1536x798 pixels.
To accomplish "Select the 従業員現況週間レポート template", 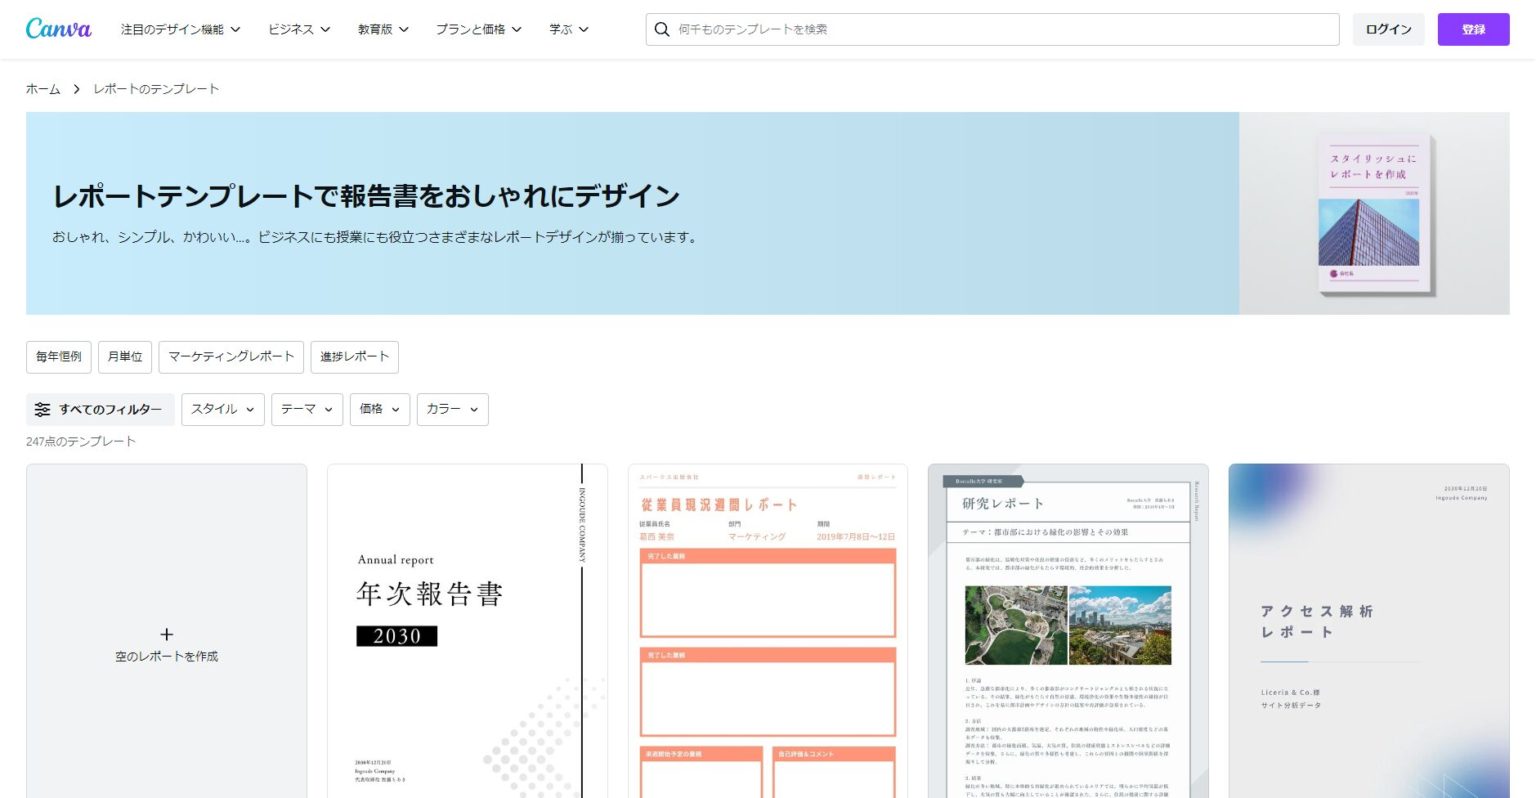I will pos(768,630).
